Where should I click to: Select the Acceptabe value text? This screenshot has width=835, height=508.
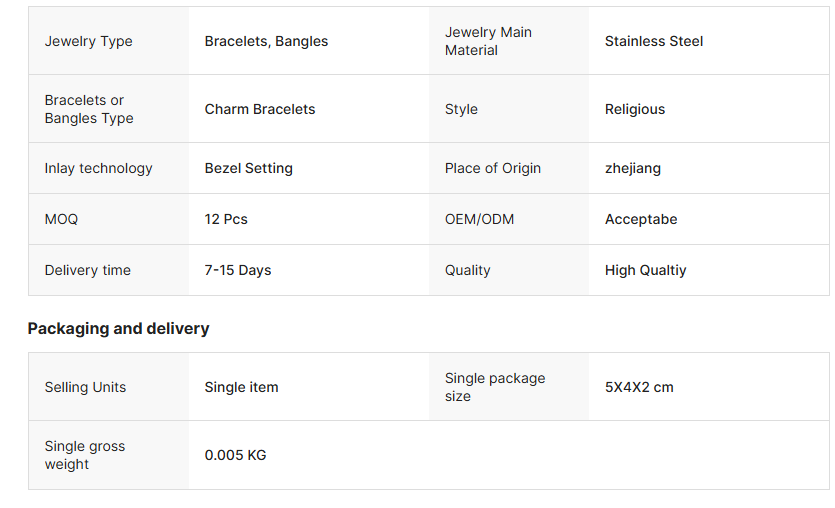(641, 219)
